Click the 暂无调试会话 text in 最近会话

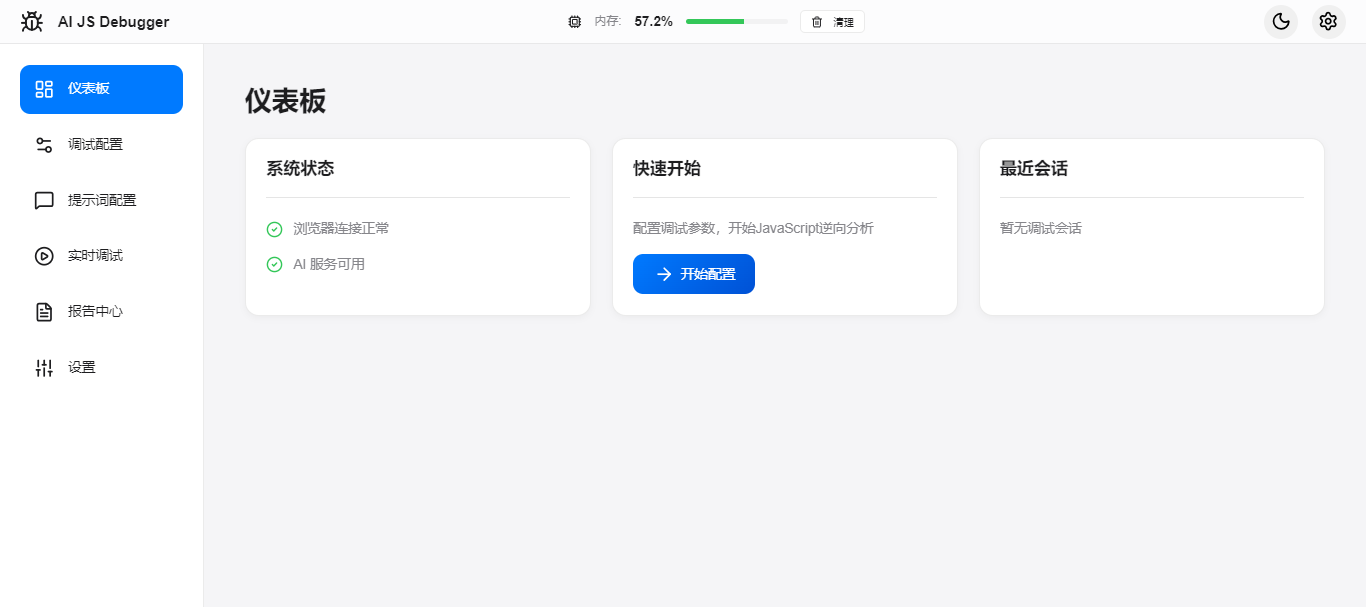[1040, 228]
